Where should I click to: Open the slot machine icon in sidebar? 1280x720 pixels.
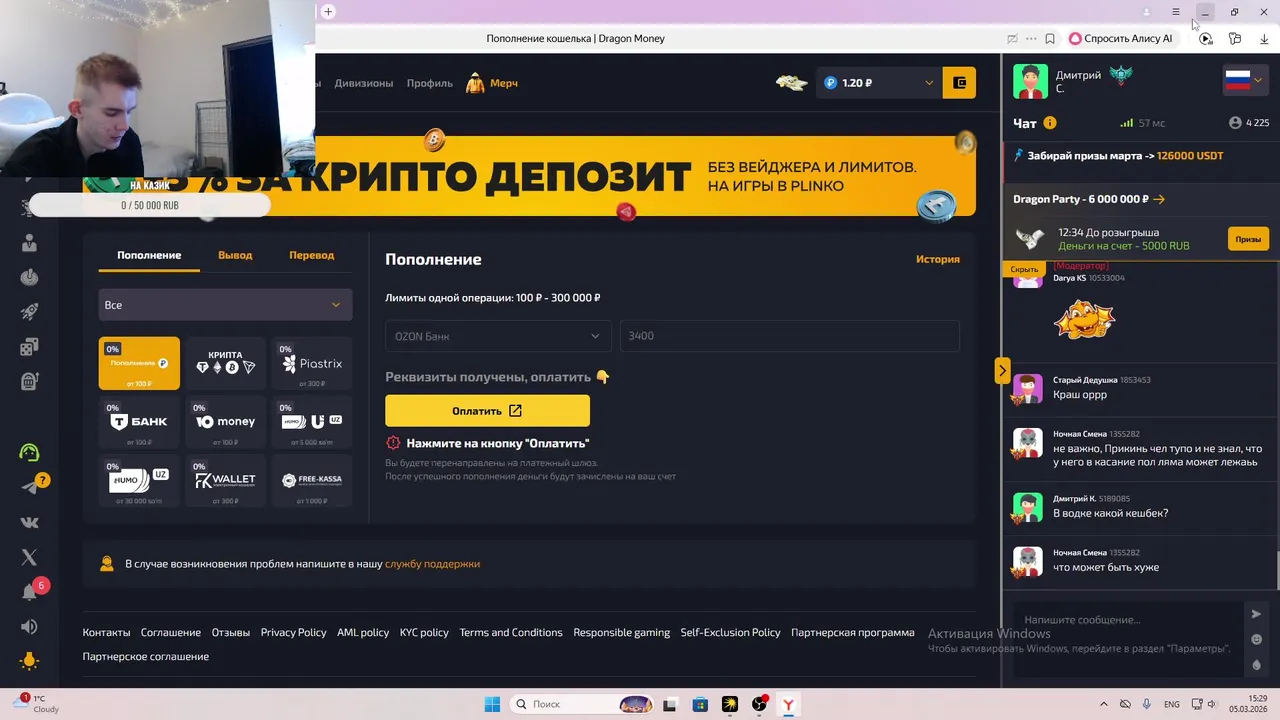pyautogui.click(x=29, y=381)
